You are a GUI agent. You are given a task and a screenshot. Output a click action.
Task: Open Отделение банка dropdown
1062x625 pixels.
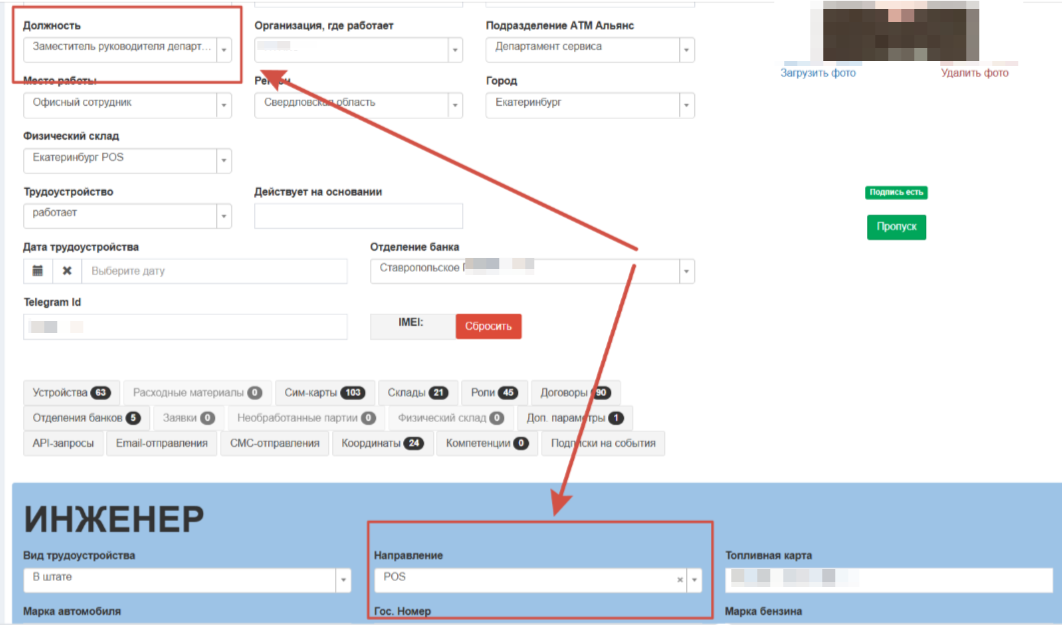pyautogui.click(x=686, y=271)
